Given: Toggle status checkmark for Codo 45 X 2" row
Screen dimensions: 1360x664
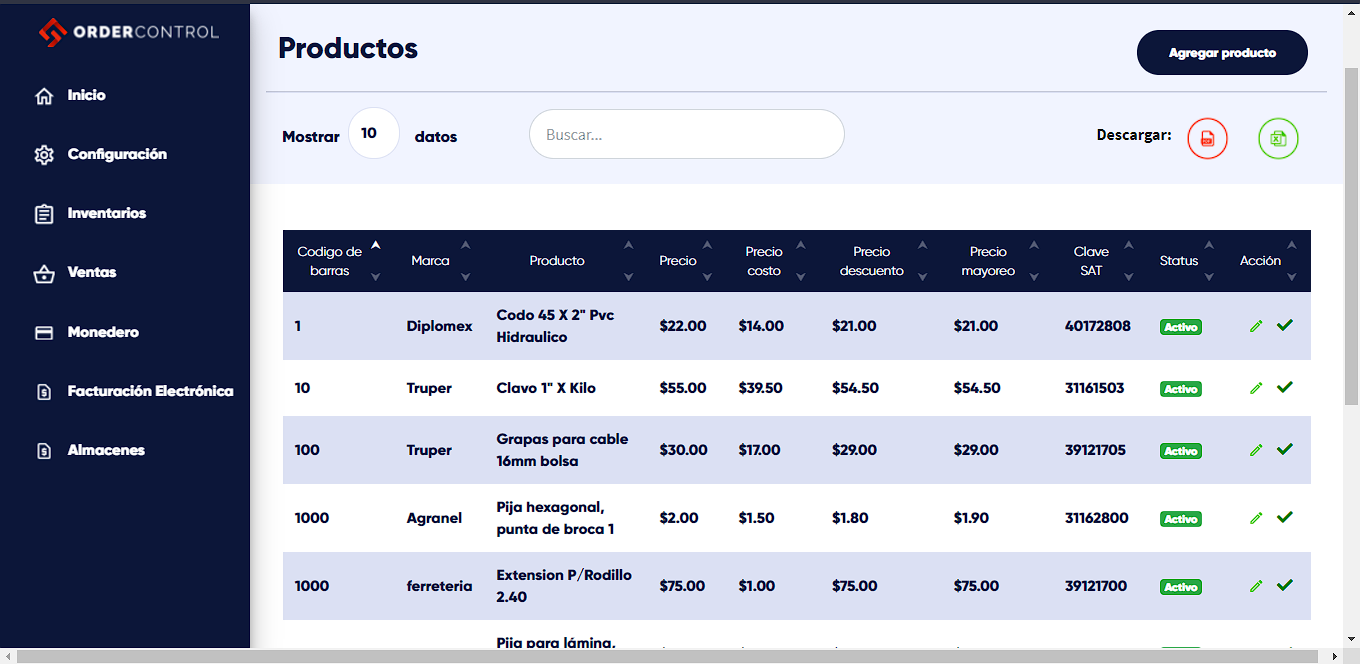Looking at the screenshot, I should tap(1285, 325).
